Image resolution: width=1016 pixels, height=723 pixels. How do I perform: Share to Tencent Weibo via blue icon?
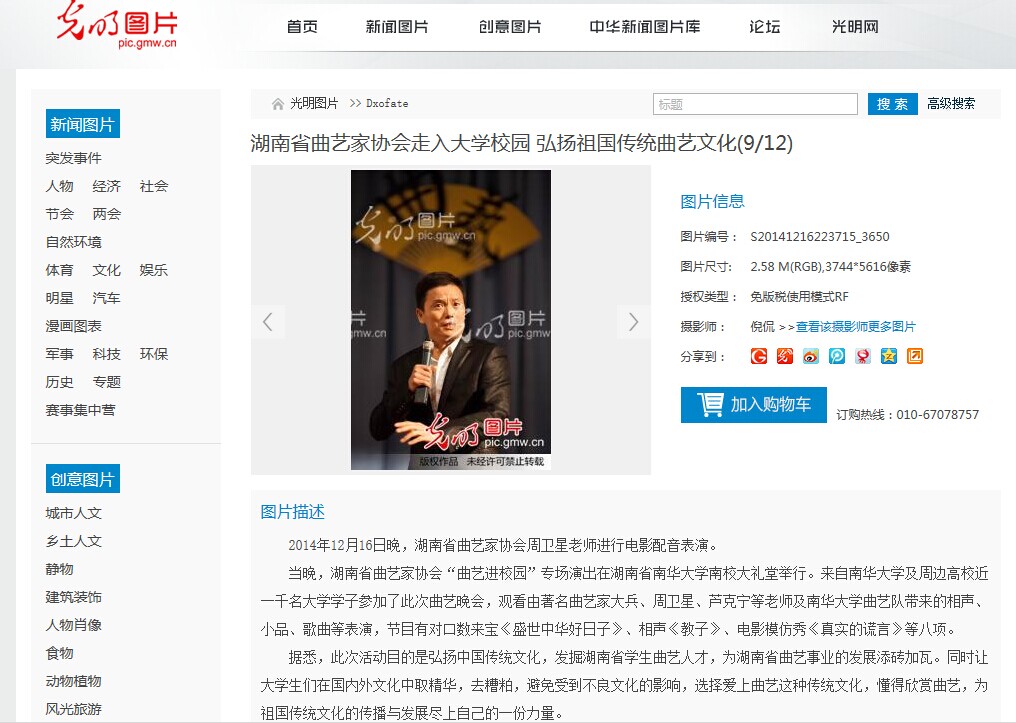(837, 356)
